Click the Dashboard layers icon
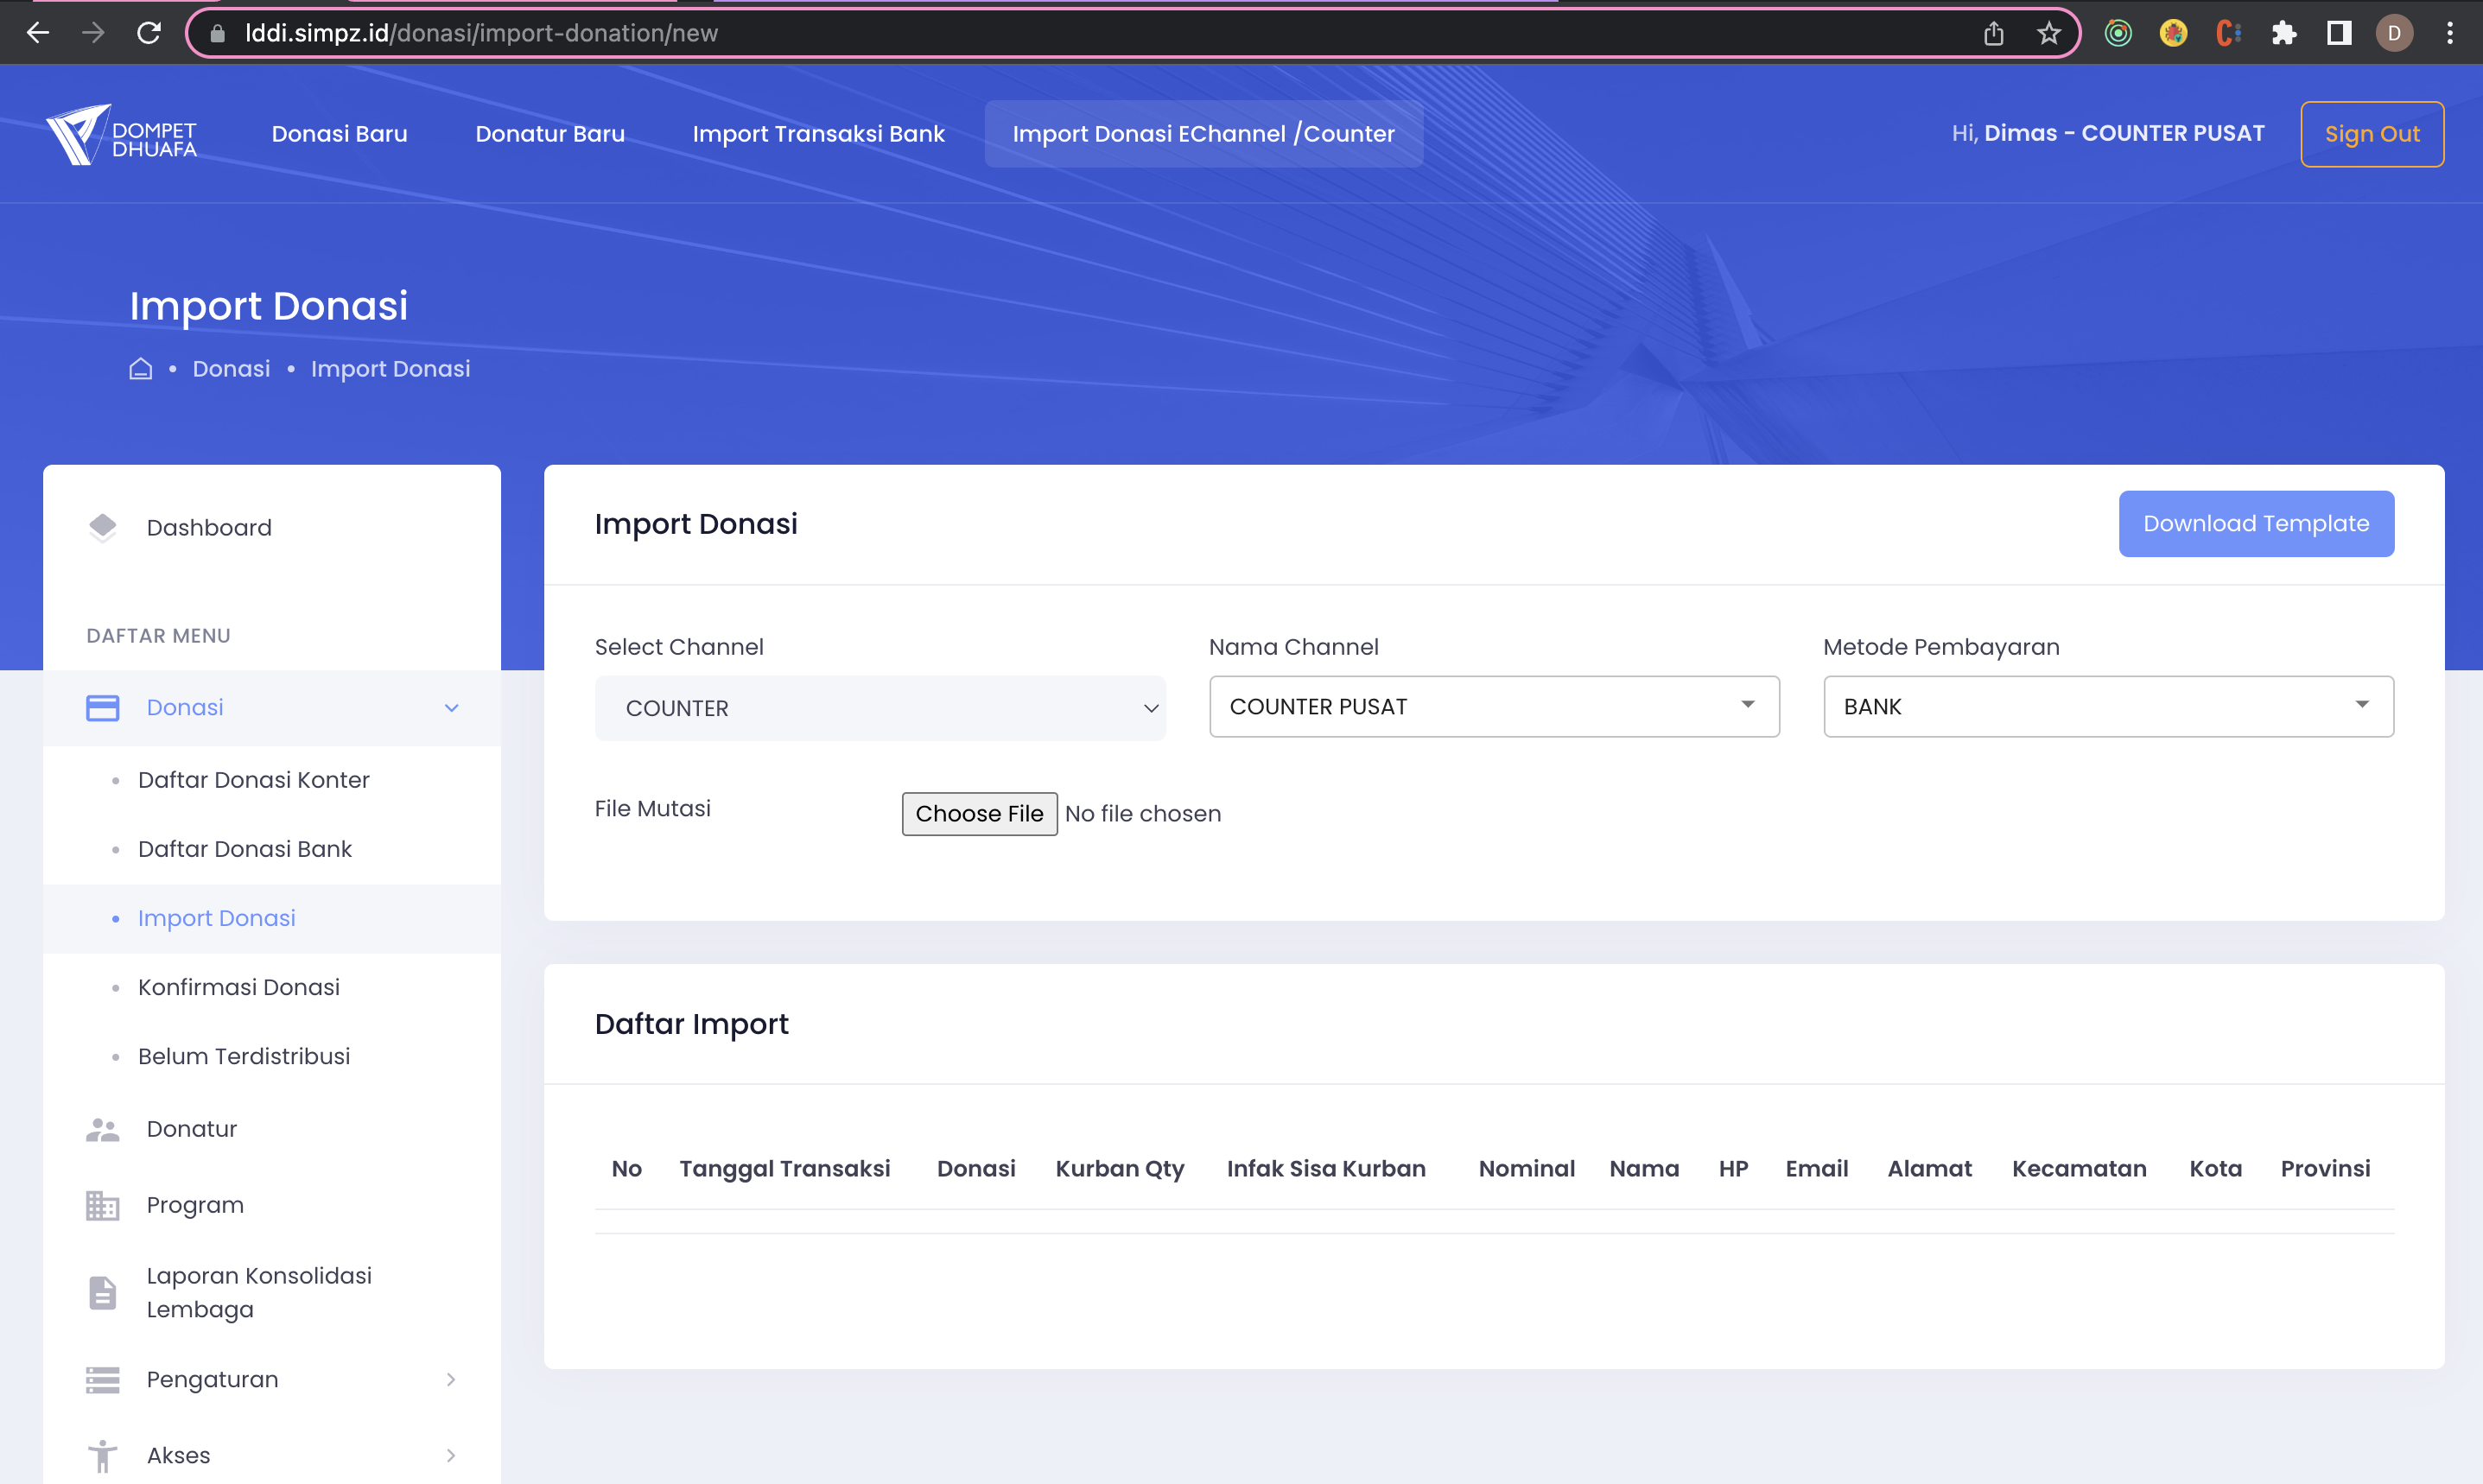Image resolution: width=2483 pixels, height=1484 pixels. click(x=102, y=527)
